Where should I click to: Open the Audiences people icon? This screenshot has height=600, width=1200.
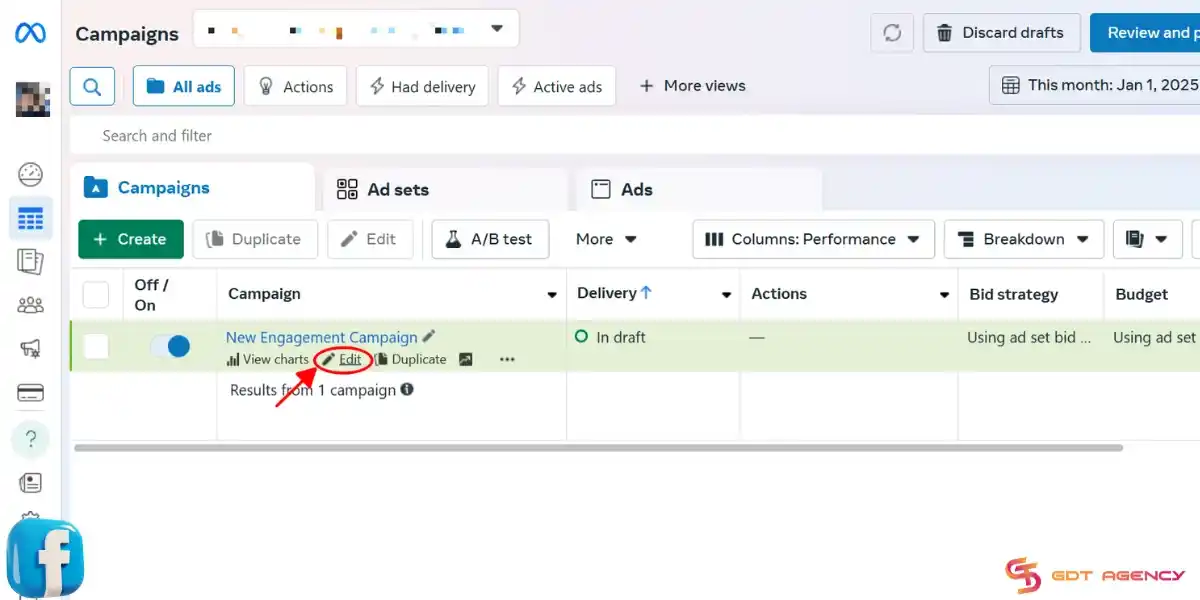(x=31, y=305)
